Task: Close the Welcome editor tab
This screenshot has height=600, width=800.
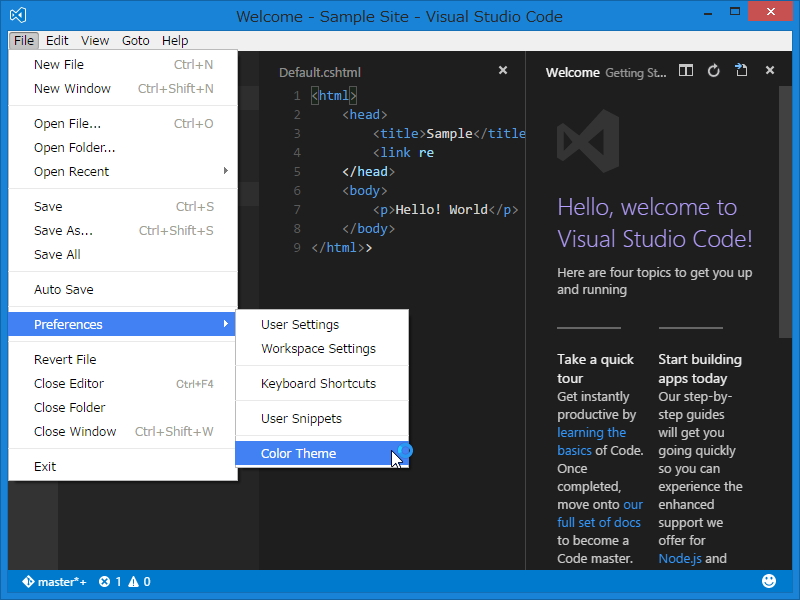Action: [769, 71]
